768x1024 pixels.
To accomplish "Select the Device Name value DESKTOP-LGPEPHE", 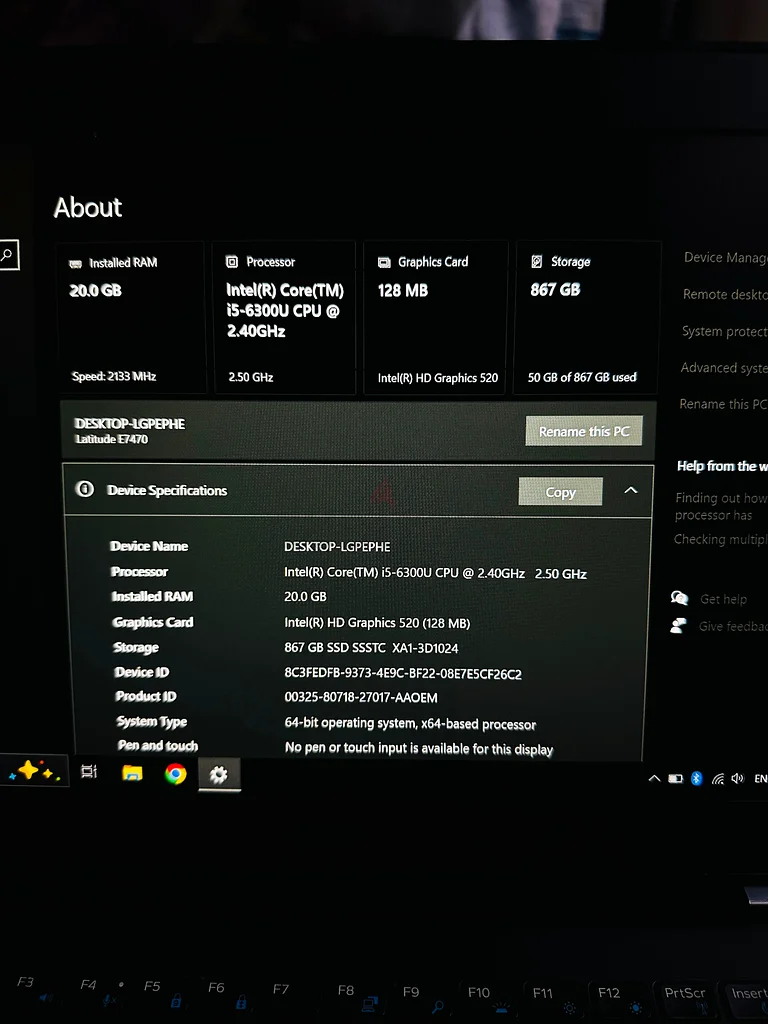I will point(337,547).
